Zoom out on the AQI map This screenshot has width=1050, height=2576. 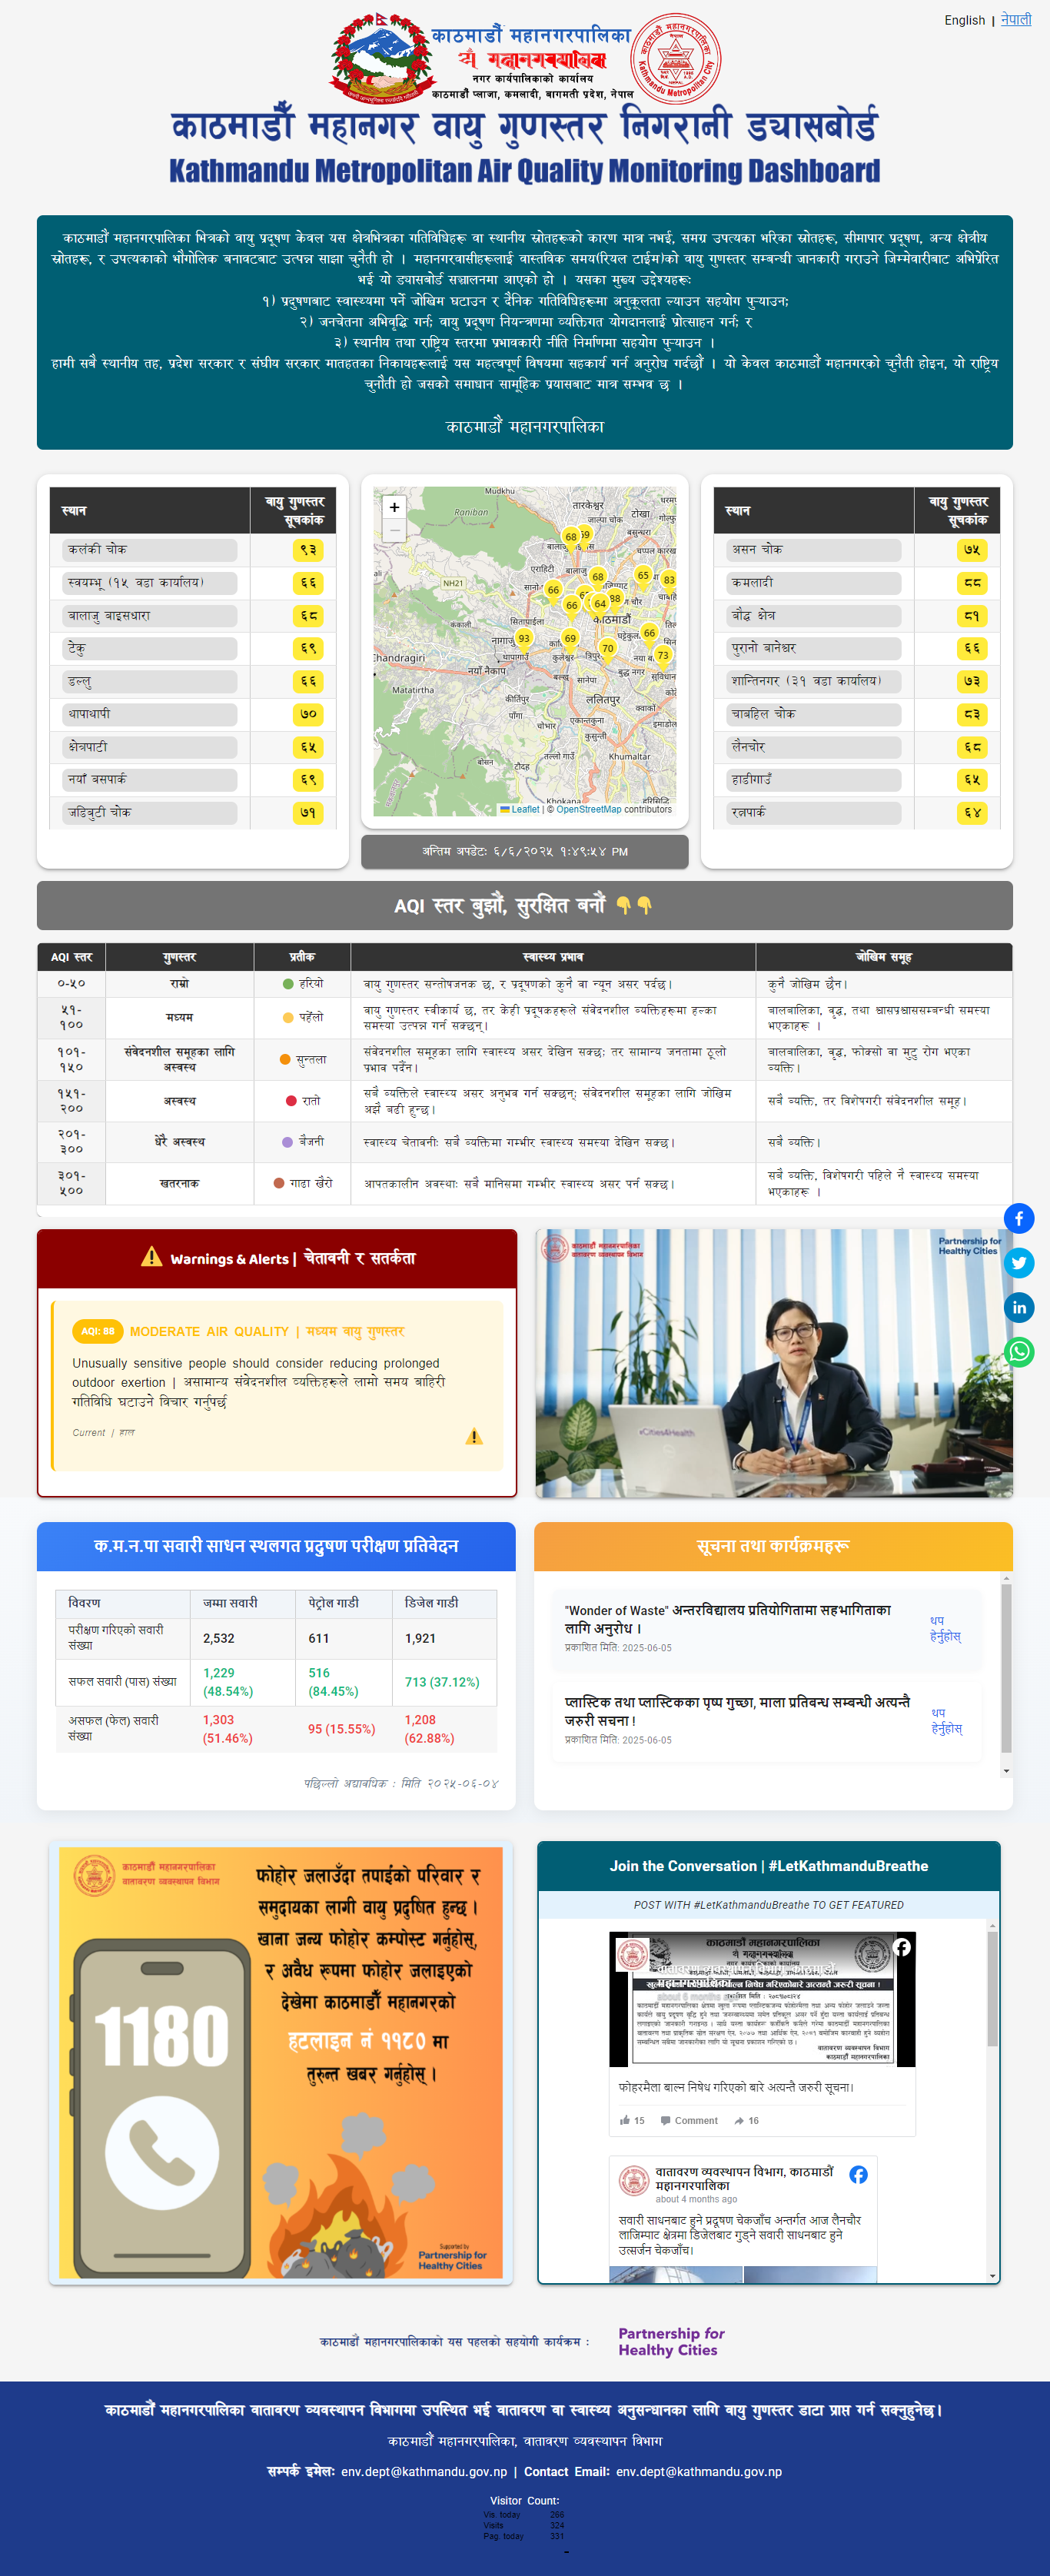394,530
